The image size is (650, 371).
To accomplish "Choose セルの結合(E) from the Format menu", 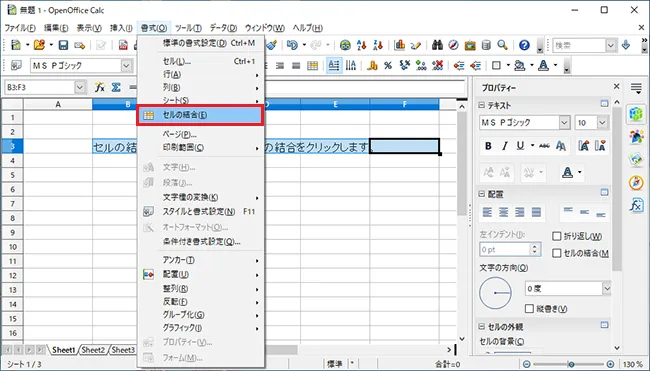I will point(200,115).
